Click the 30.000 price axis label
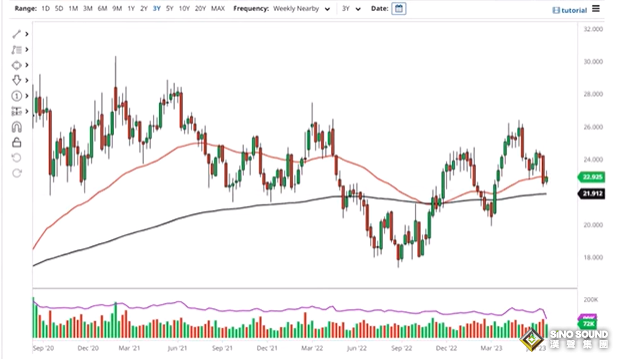The width and height of the screenshot is (618, 361). pos(593,62)
